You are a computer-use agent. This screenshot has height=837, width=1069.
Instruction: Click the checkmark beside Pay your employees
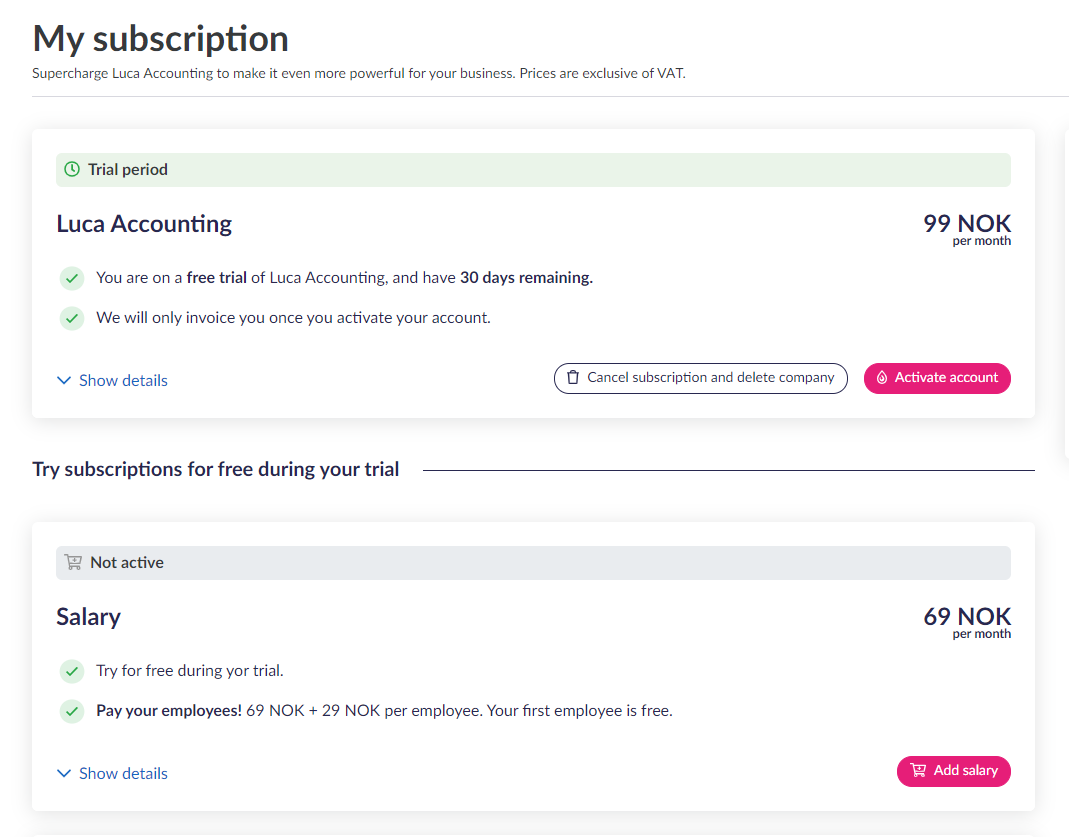(71, 711)
